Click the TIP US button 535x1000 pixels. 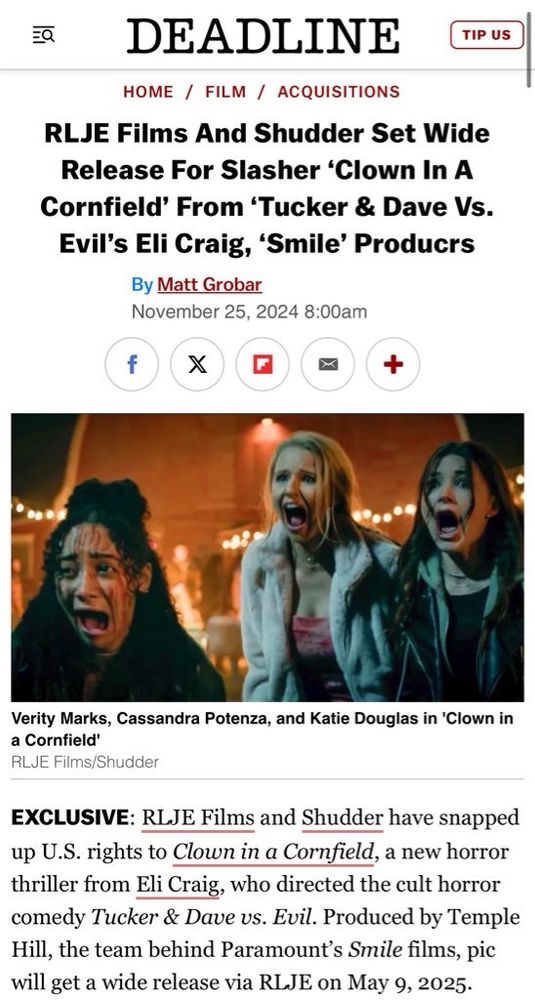coord(487,34)
